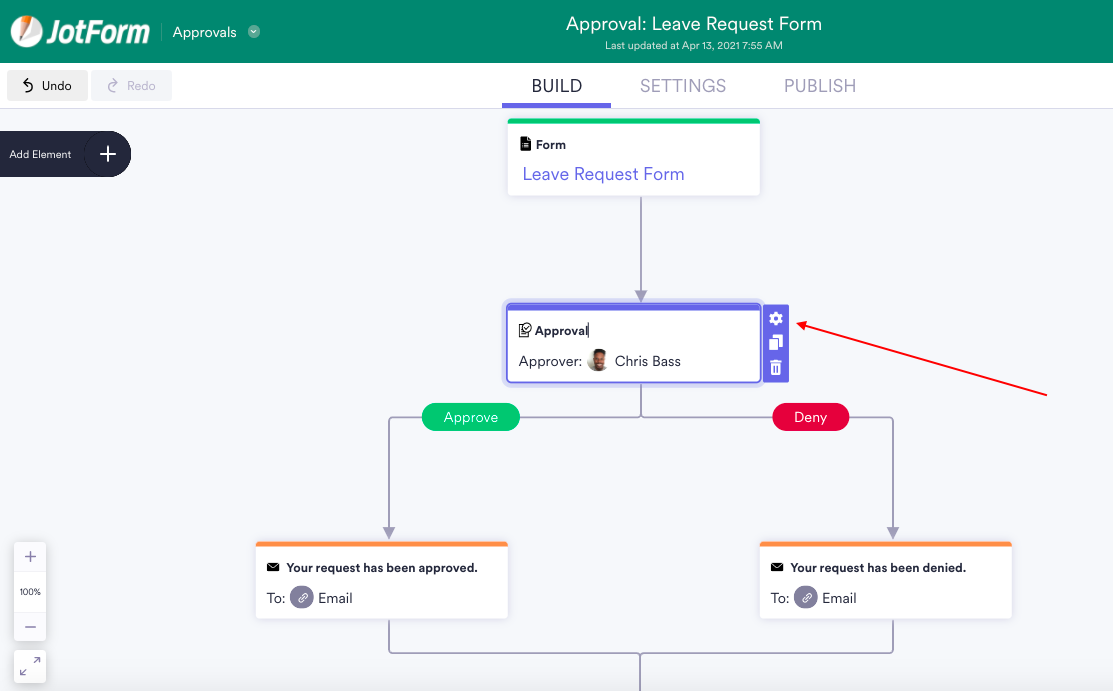1113x691 pixels.
Task: Select the red Deny branch label
Action: pos(810,417)
